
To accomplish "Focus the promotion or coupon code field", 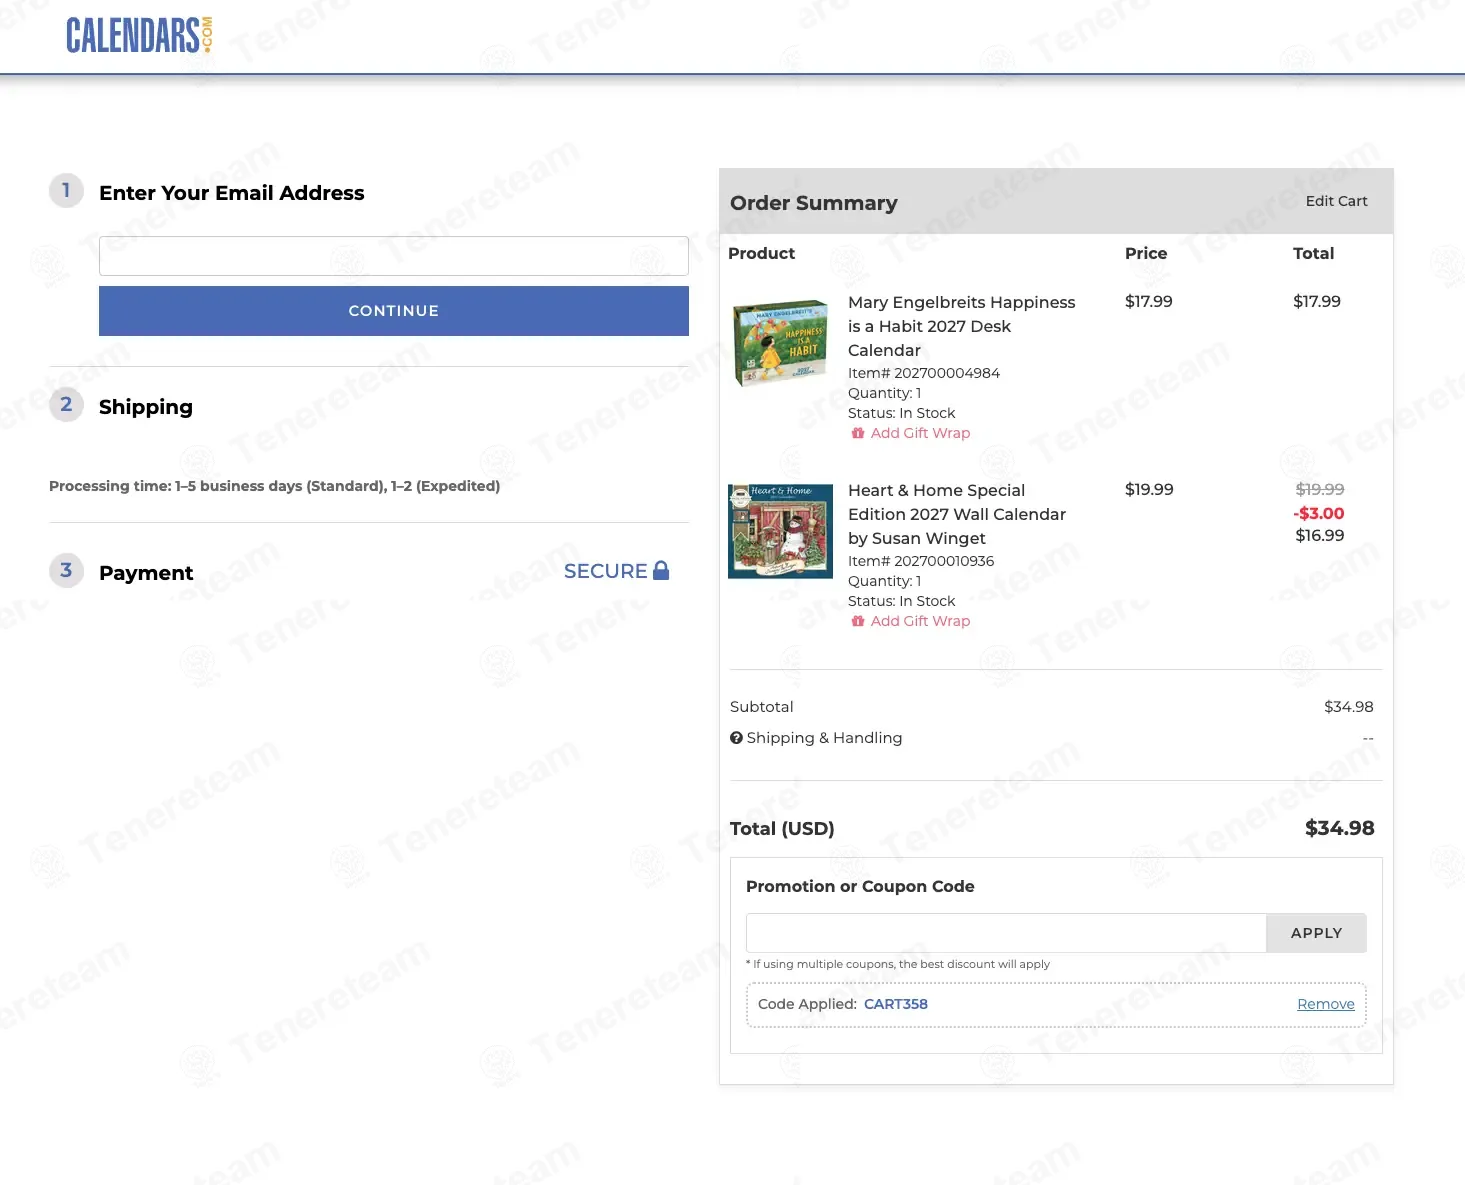I will (1006, 933).
